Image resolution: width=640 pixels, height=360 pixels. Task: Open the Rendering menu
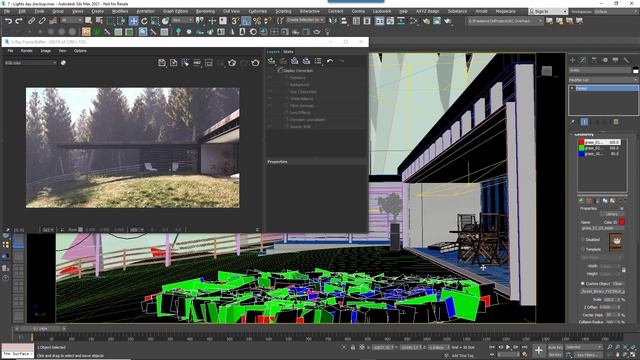coord(205,11)
